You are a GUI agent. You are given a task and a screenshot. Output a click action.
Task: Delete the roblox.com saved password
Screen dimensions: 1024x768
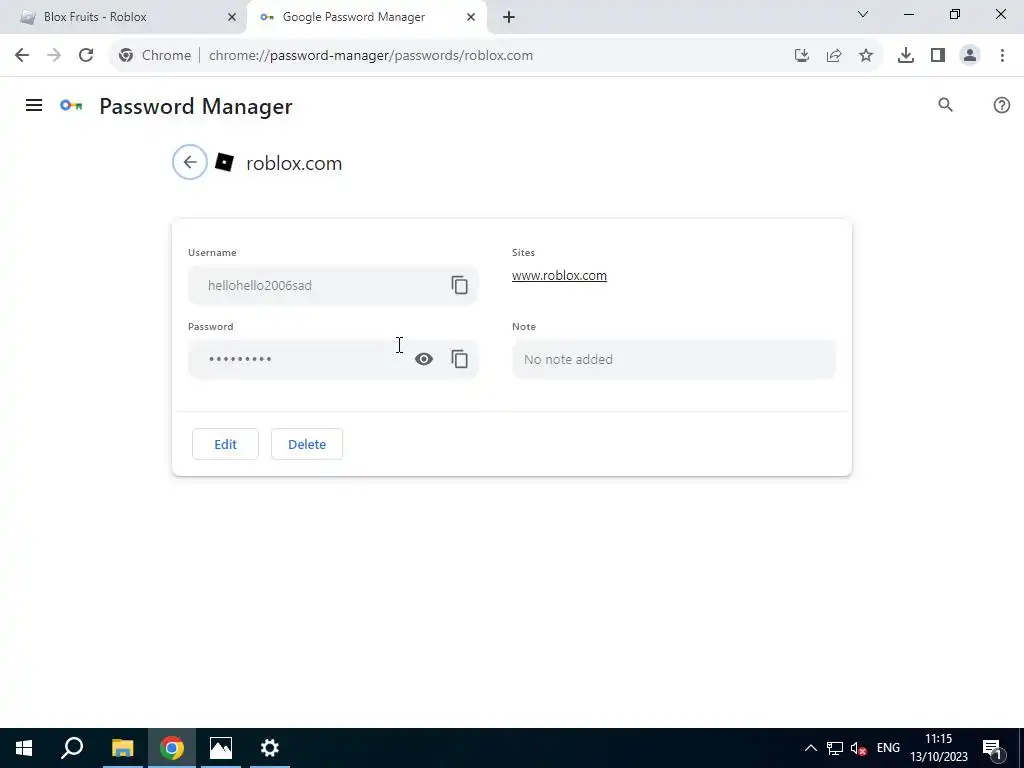[x=307, y=444]
